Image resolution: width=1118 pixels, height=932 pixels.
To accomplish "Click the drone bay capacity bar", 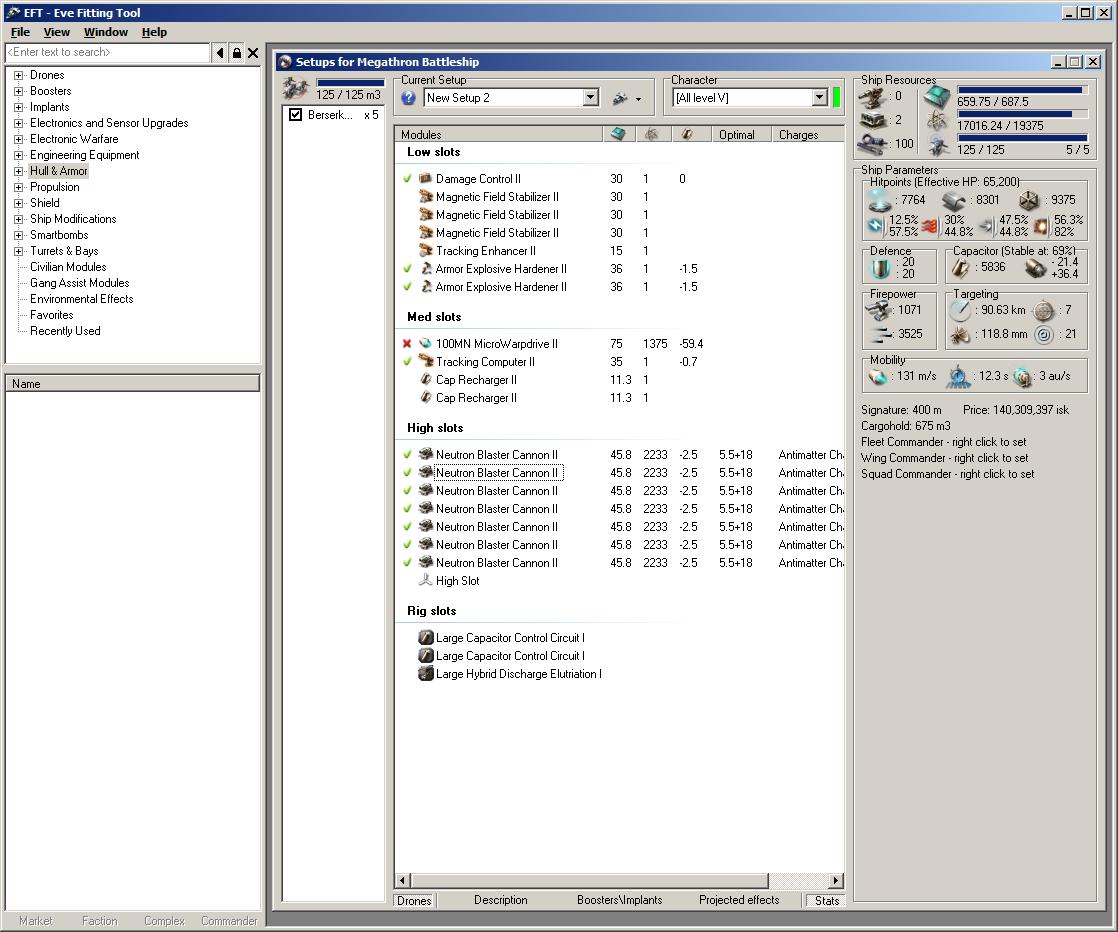I will (x=350, y=83).
